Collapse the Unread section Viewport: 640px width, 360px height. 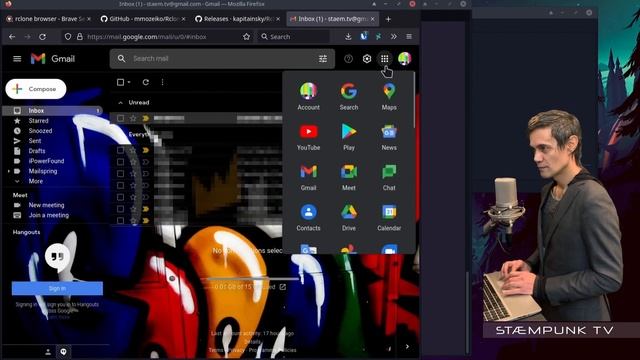(120, 102)
